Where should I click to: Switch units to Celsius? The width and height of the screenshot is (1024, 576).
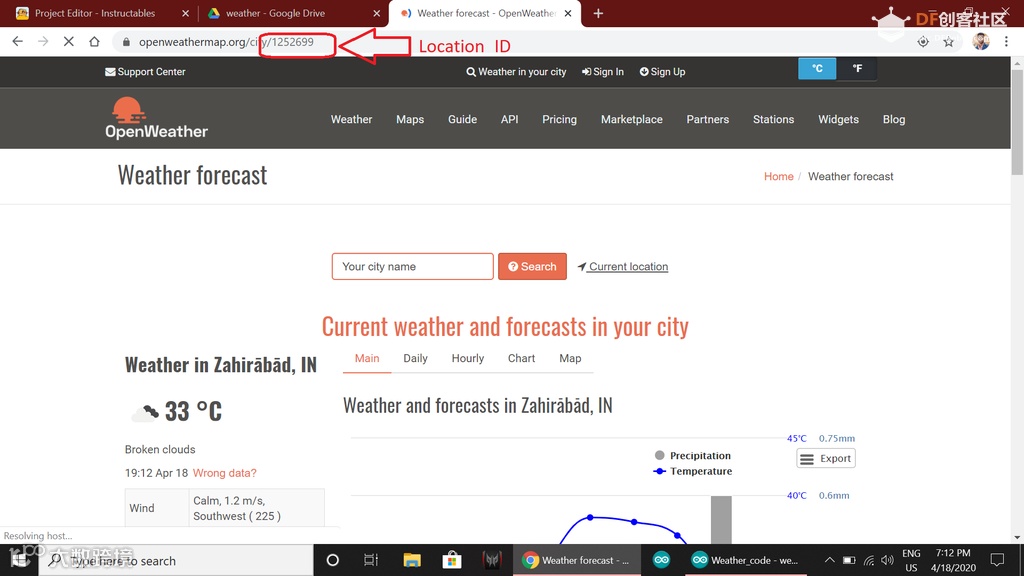[x=817, y=69]
